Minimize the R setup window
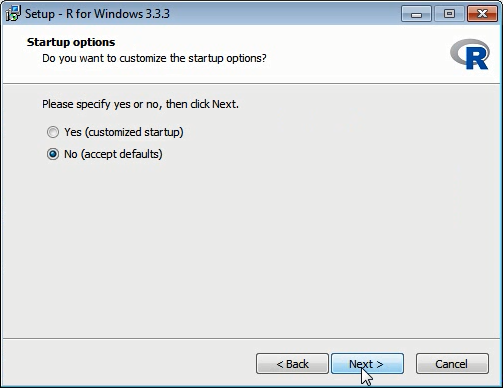 pyautogui.click(x=416, y=14)
